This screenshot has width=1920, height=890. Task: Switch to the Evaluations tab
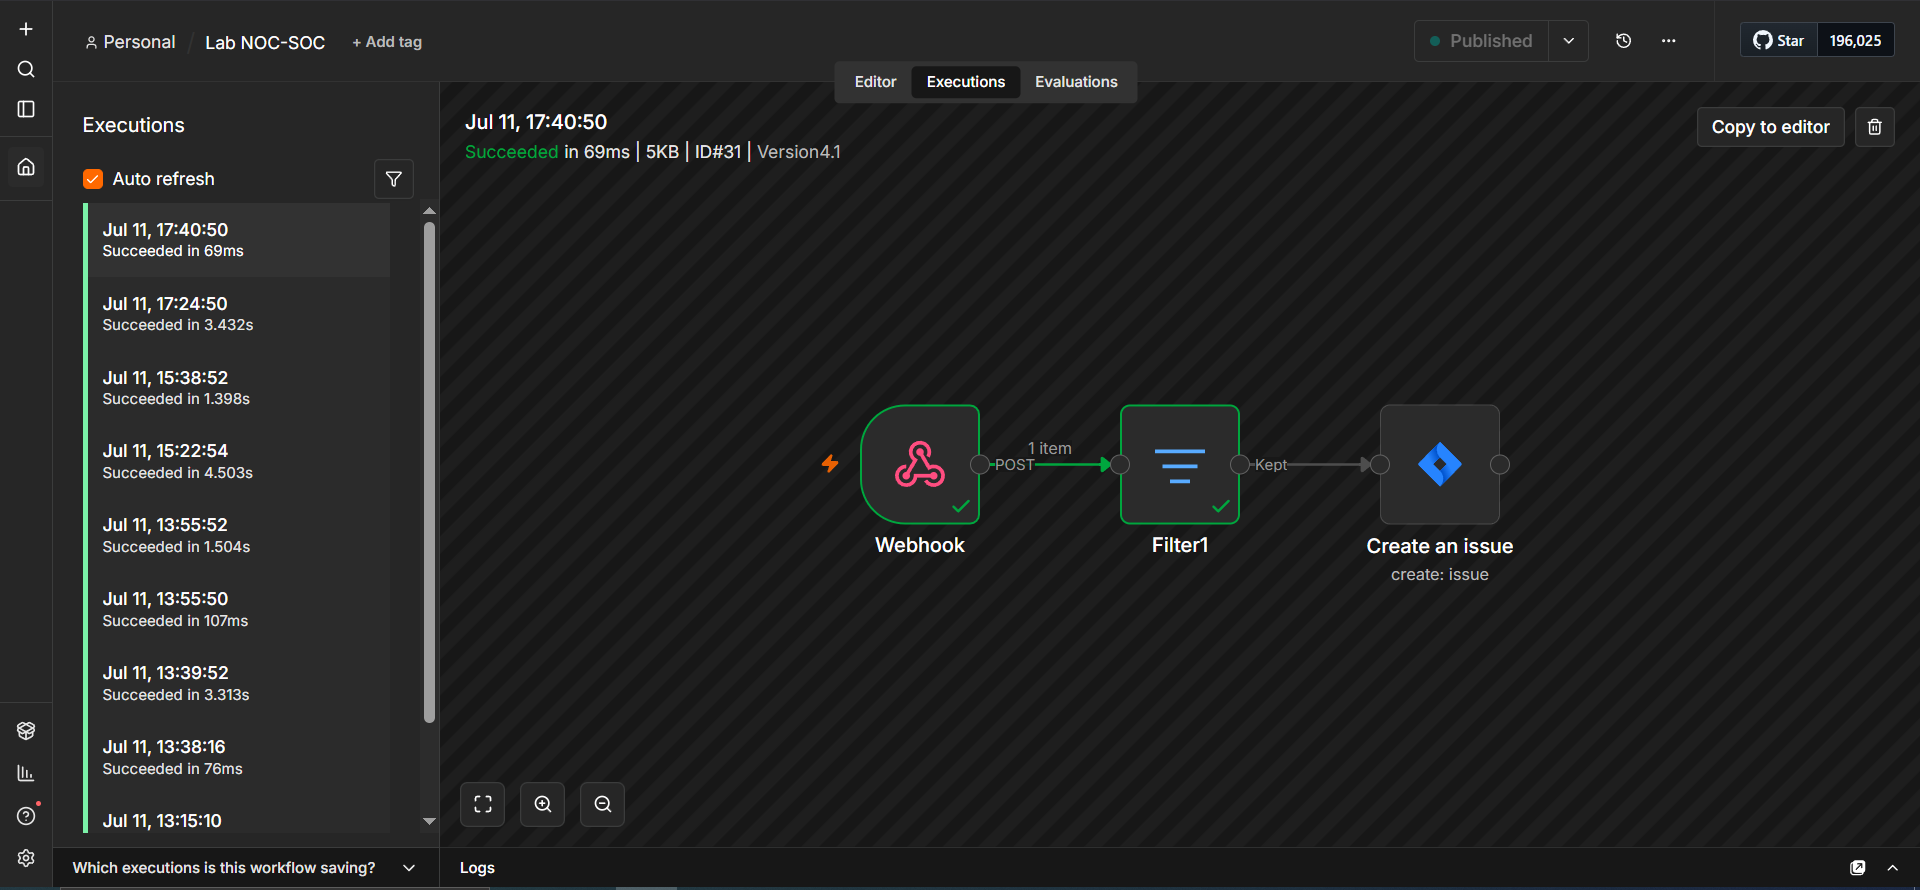1076,82
